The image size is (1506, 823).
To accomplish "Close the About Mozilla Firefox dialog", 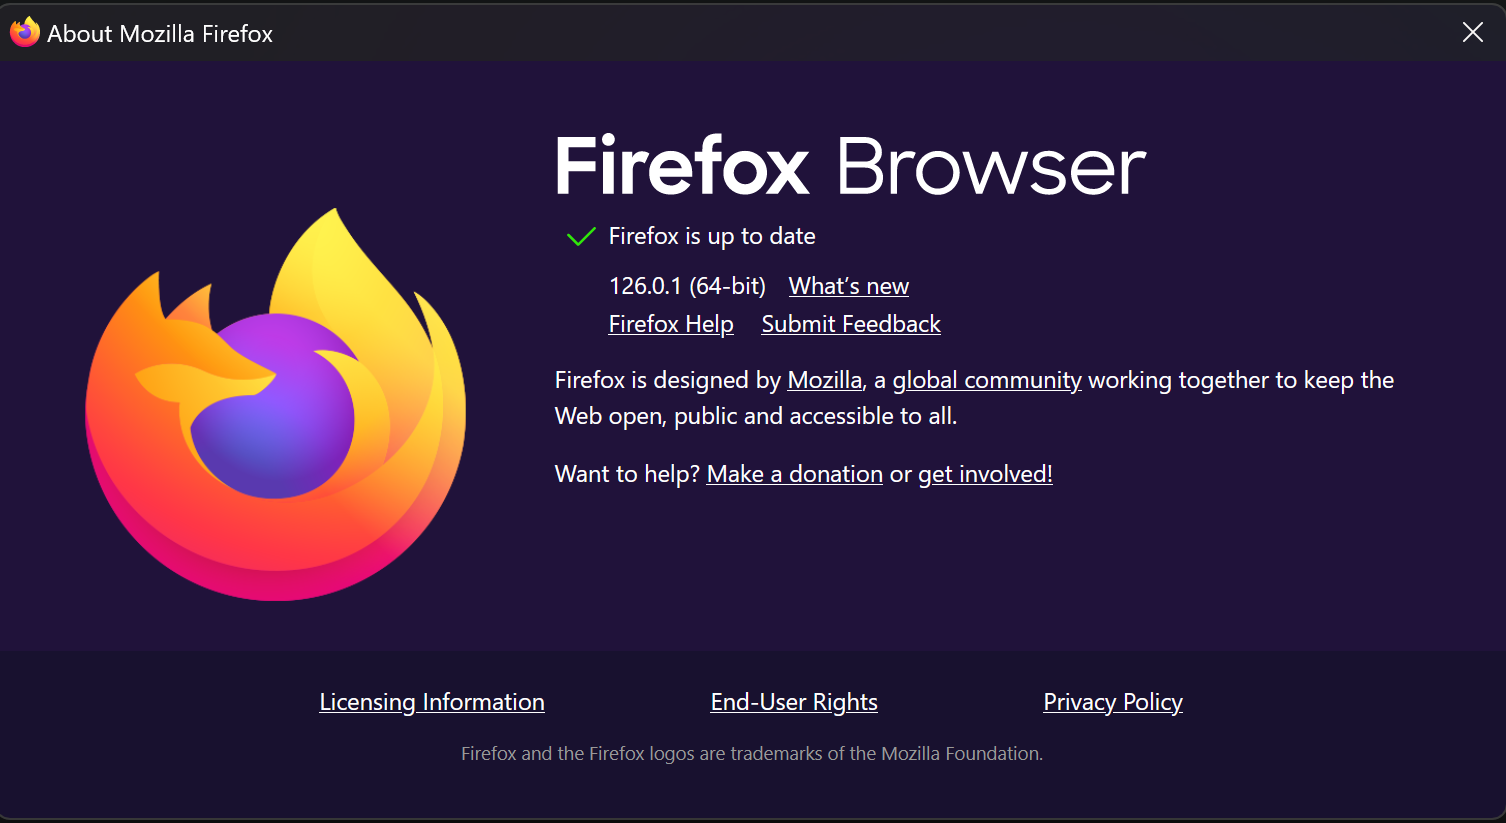I will pyautogui.click(x=1472, y=32).
